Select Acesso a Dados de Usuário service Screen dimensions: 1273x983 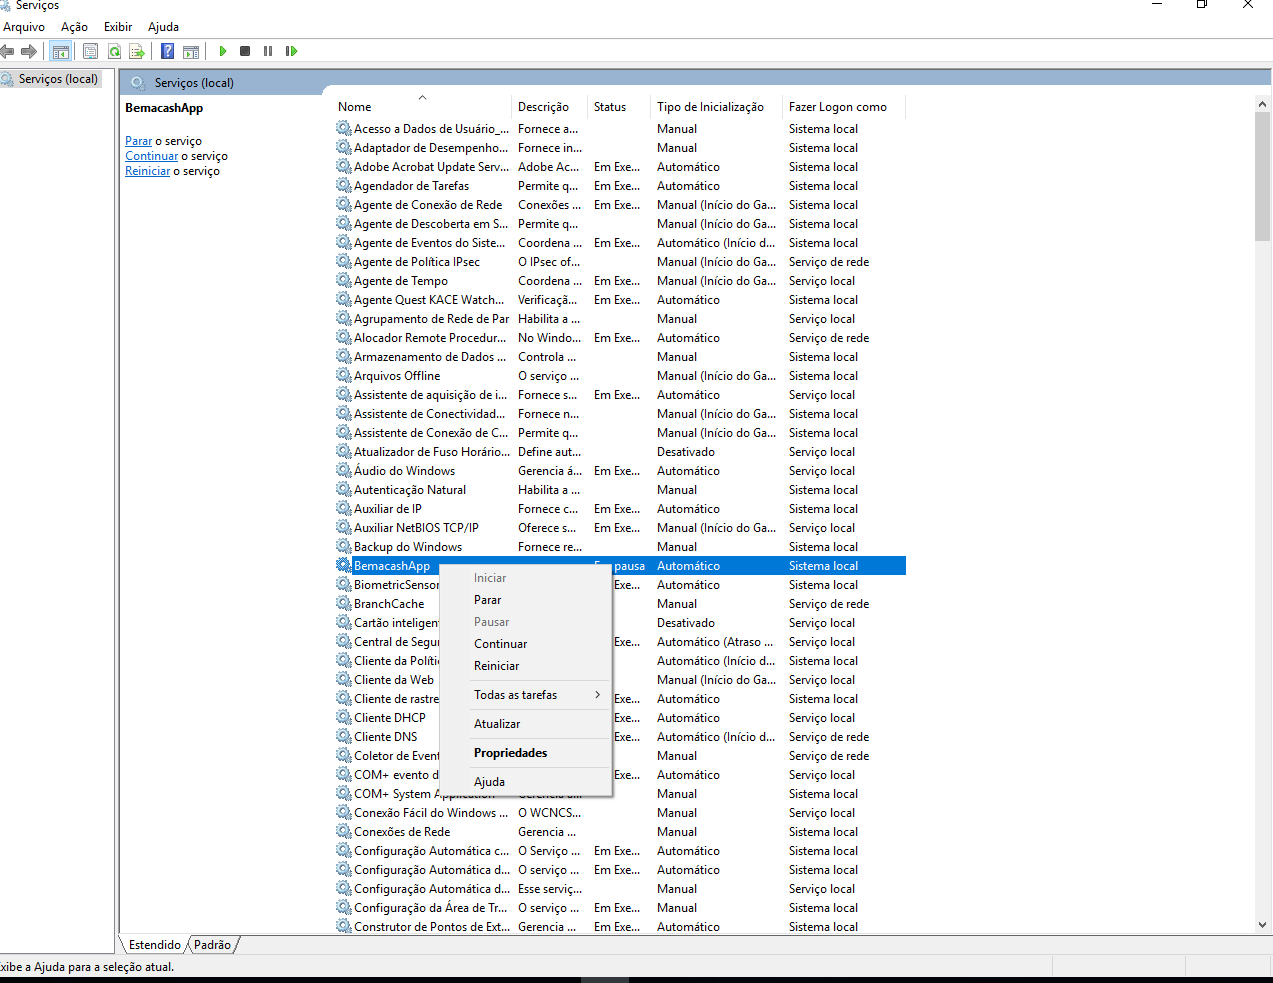620,129
